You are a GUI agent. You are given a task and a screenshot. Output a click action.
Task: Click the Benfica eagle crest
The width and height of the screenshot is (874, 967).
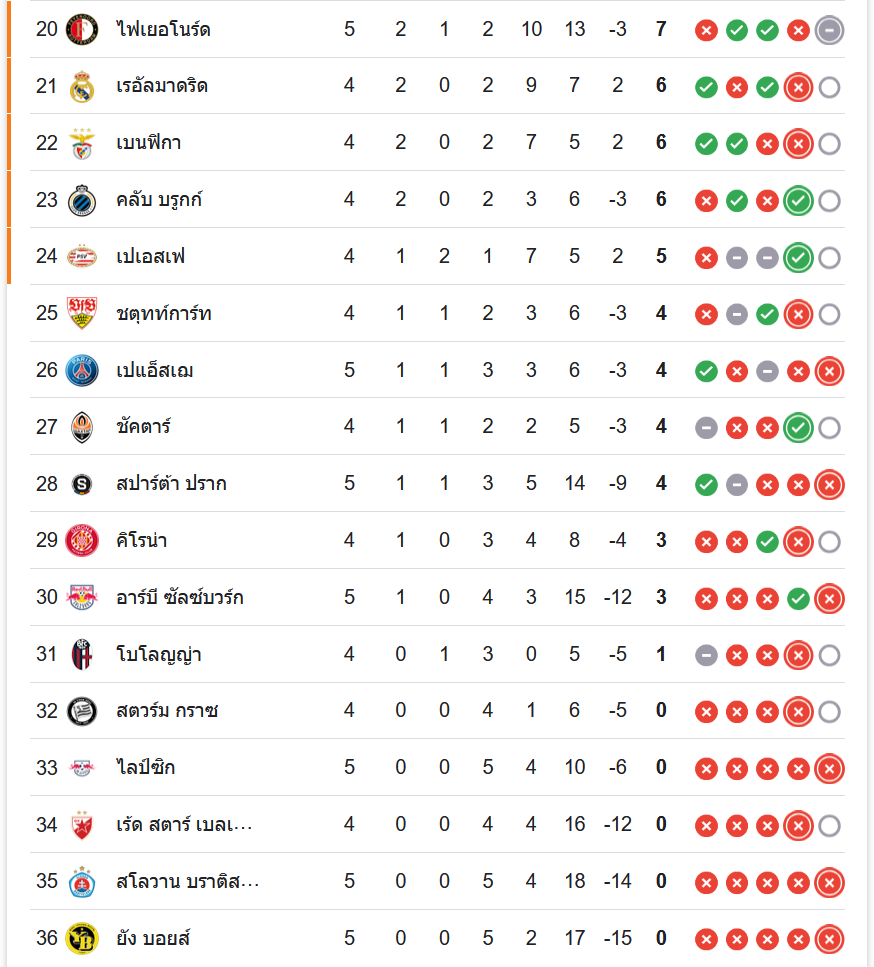82,143
